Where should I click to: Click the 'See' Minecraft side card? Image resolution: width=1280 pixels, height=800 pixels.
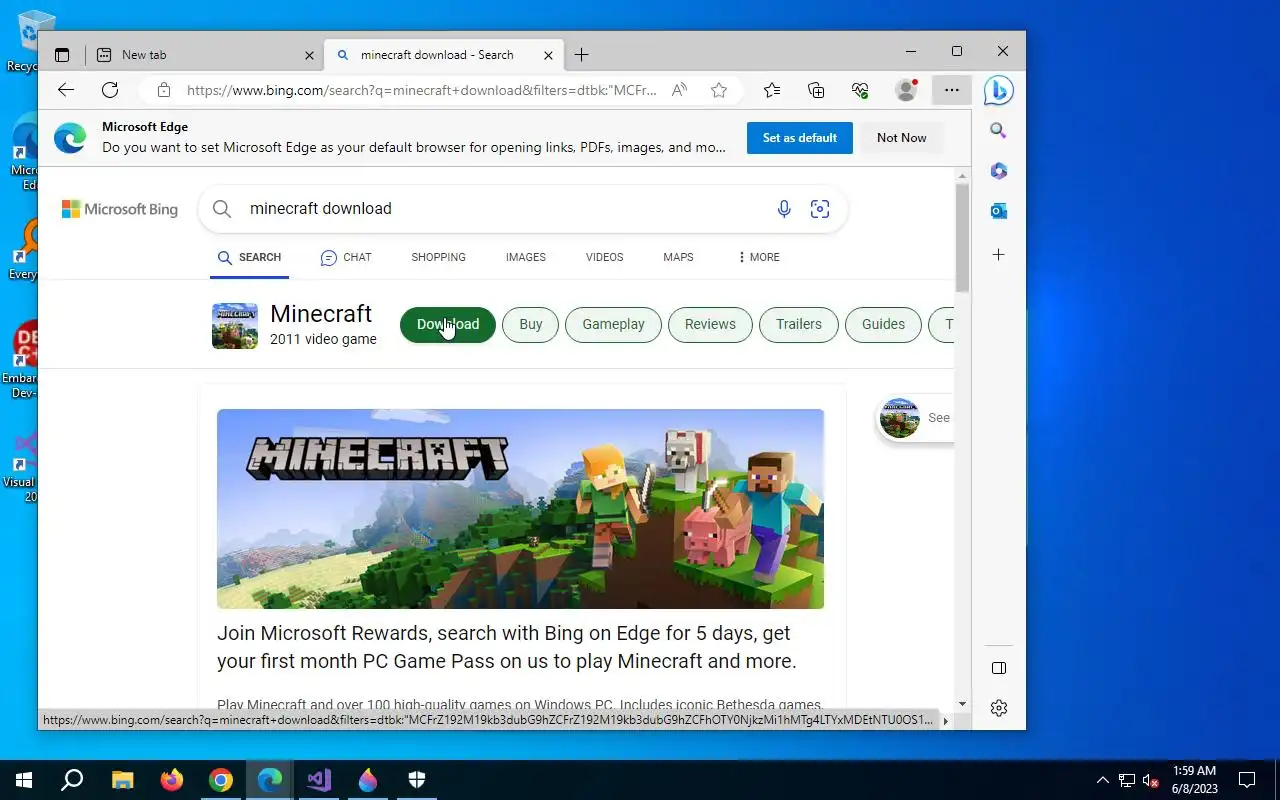coord(916,418)
